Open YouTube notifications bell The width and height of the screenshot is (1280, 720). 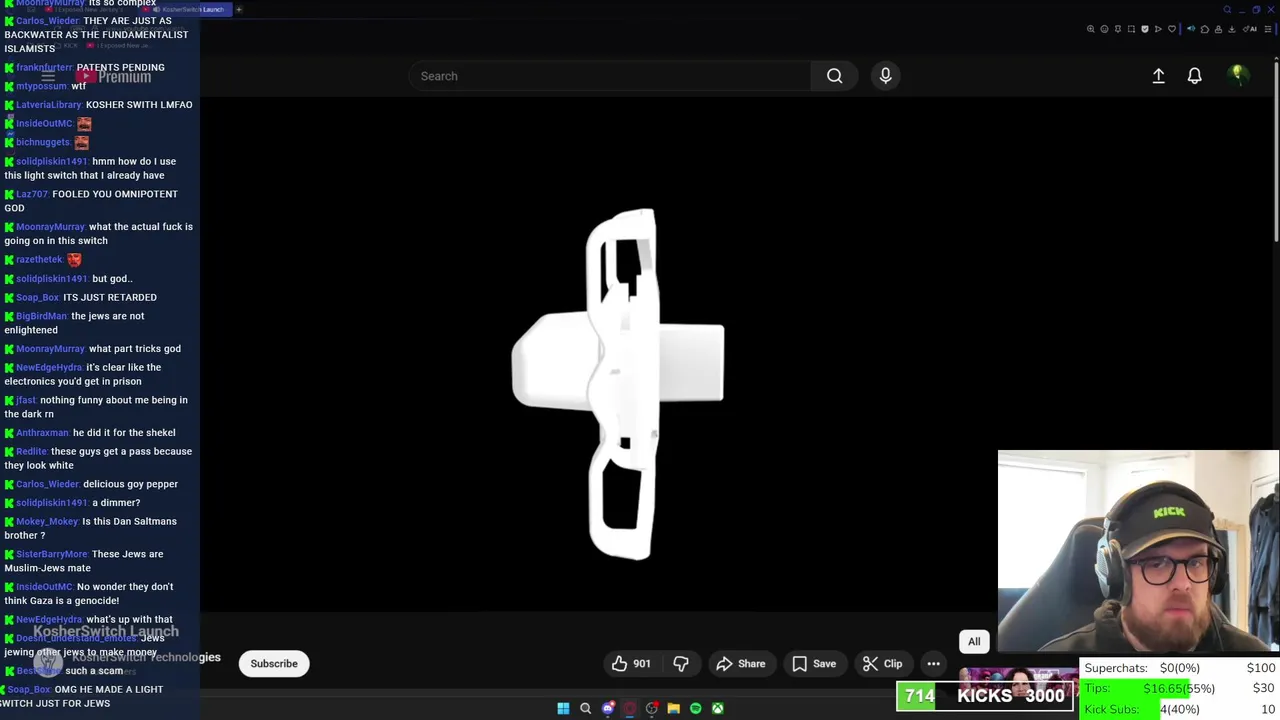click(x=1194, y=76)
